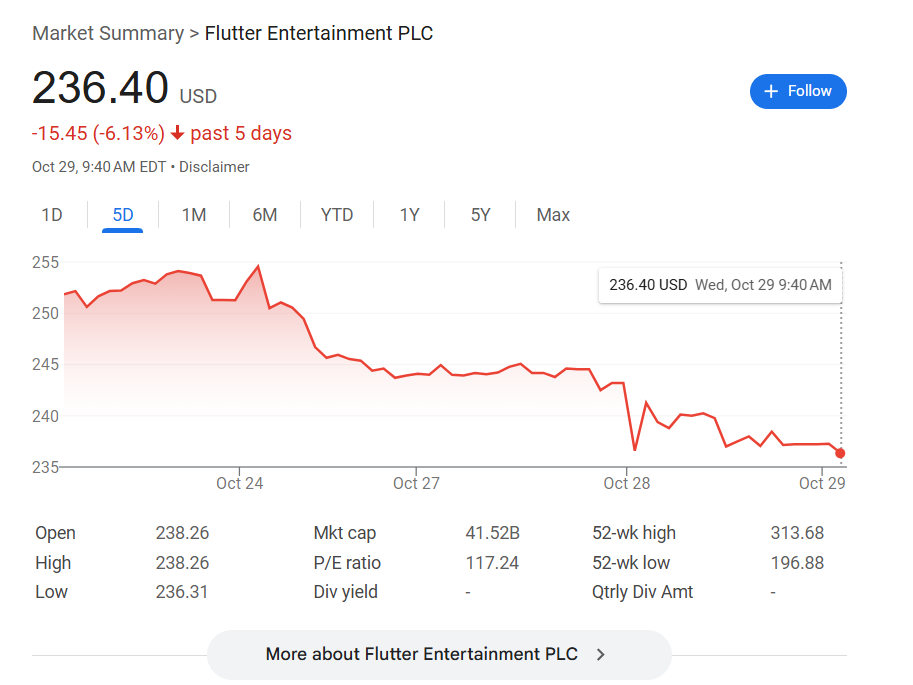Click the Follow button
This screenshot has width=913, height=685.
[x=798, y=91]
